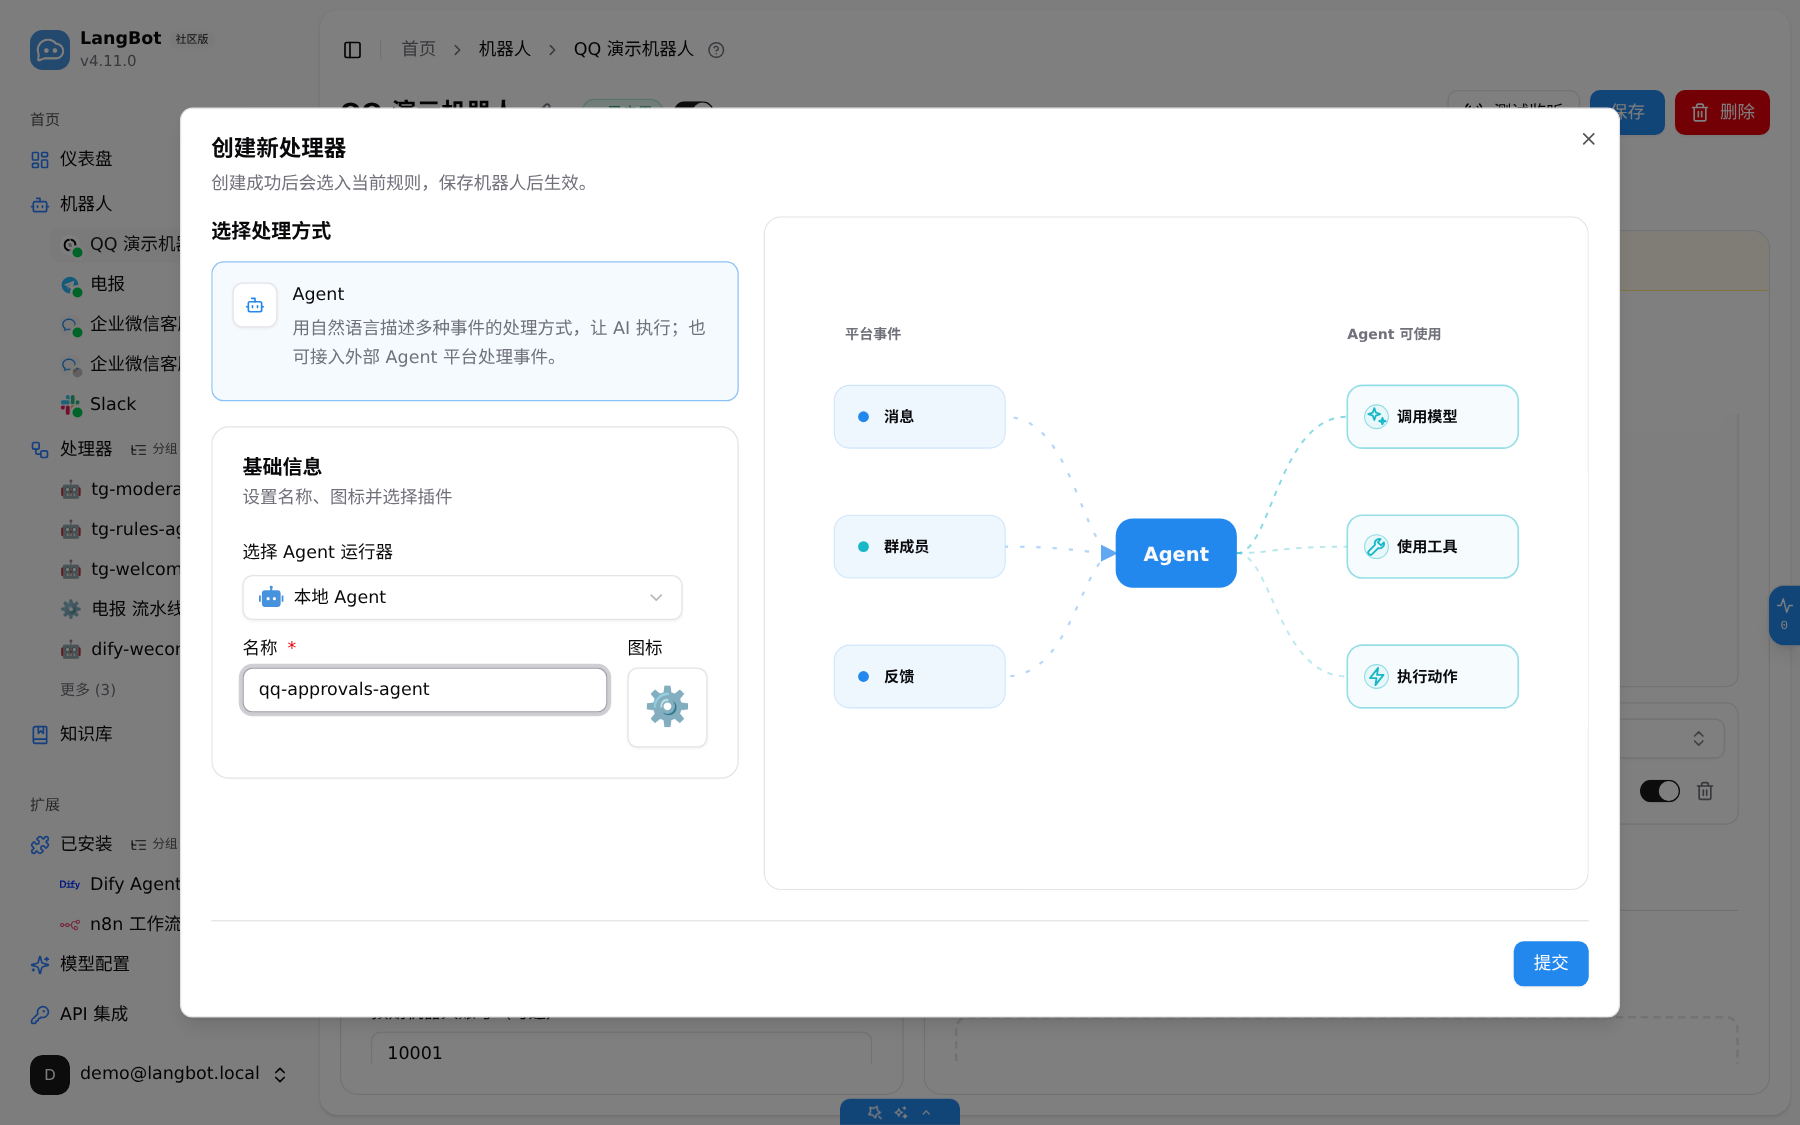This screenshot has width=1800, height=1125.
Task: Expand 更多 (3) processors list
Action: pyautogui.click(x=88, y=689)
